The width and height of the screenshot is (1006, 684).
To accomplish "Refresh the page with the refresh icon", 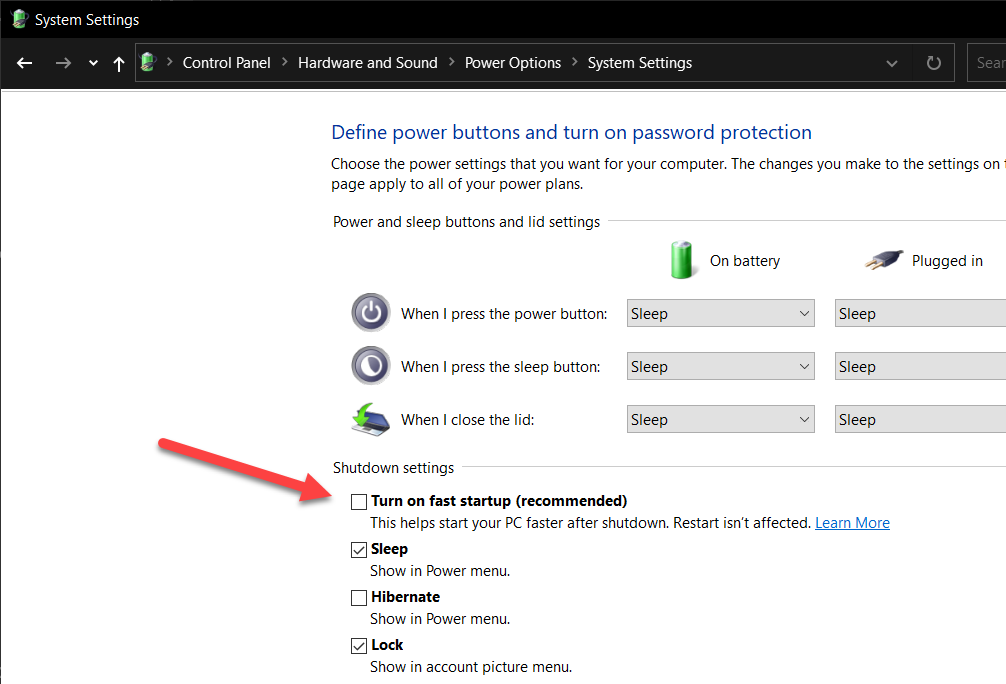I will point(932,62).
